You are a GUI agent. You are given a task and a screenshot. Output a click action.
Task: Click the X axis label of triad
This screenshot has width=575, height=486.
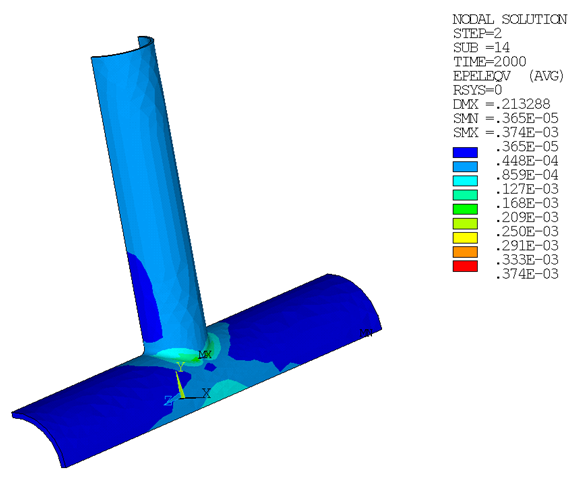pos(206,393)
